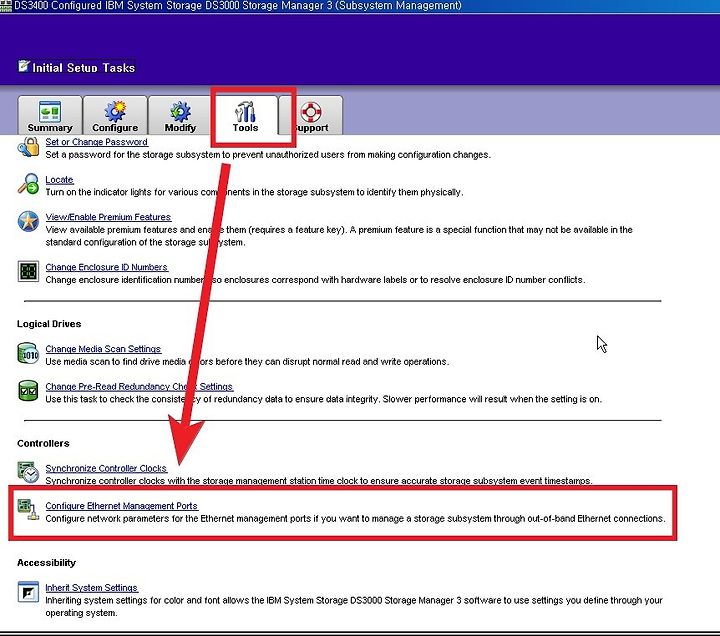This screenshot has height=636, width=720.
Task: Click the Modify tab gear icon
Action: click(x=180, y=112)
